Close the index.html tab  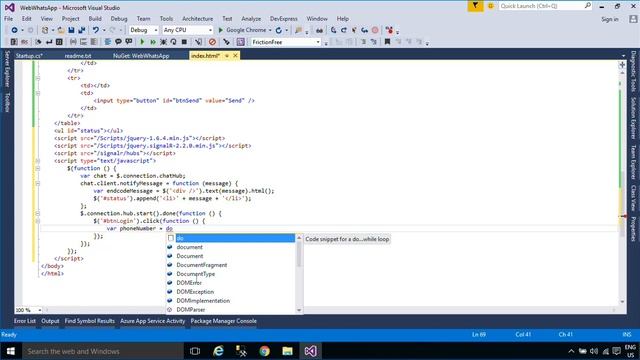coord(236,56)
